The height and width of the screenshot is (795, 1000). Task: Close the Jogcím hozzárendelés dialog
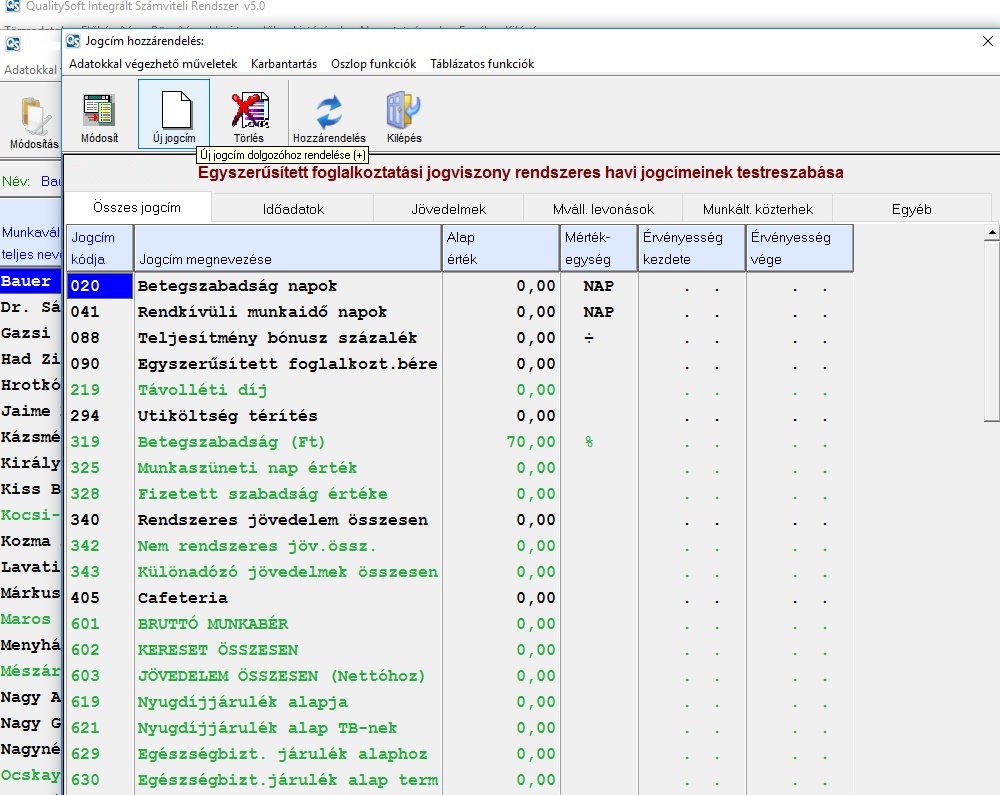[987, 41]
